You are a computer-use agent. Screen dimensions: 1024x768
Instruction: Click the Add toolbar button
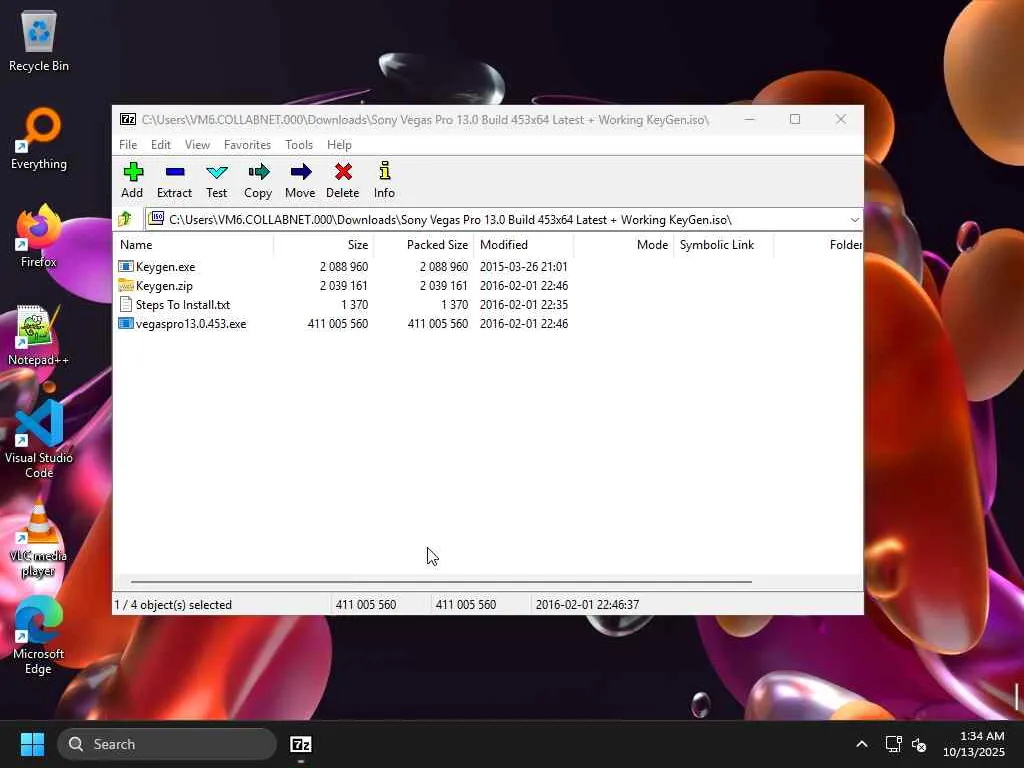pyautogui.click(x=132, y=180)
